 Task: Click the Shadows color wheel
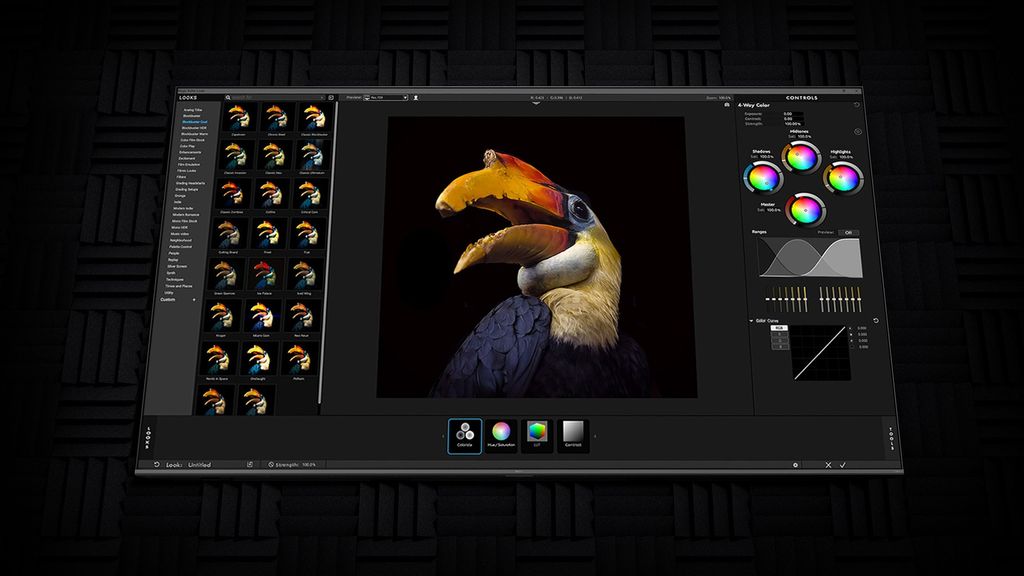pos(763,178)
